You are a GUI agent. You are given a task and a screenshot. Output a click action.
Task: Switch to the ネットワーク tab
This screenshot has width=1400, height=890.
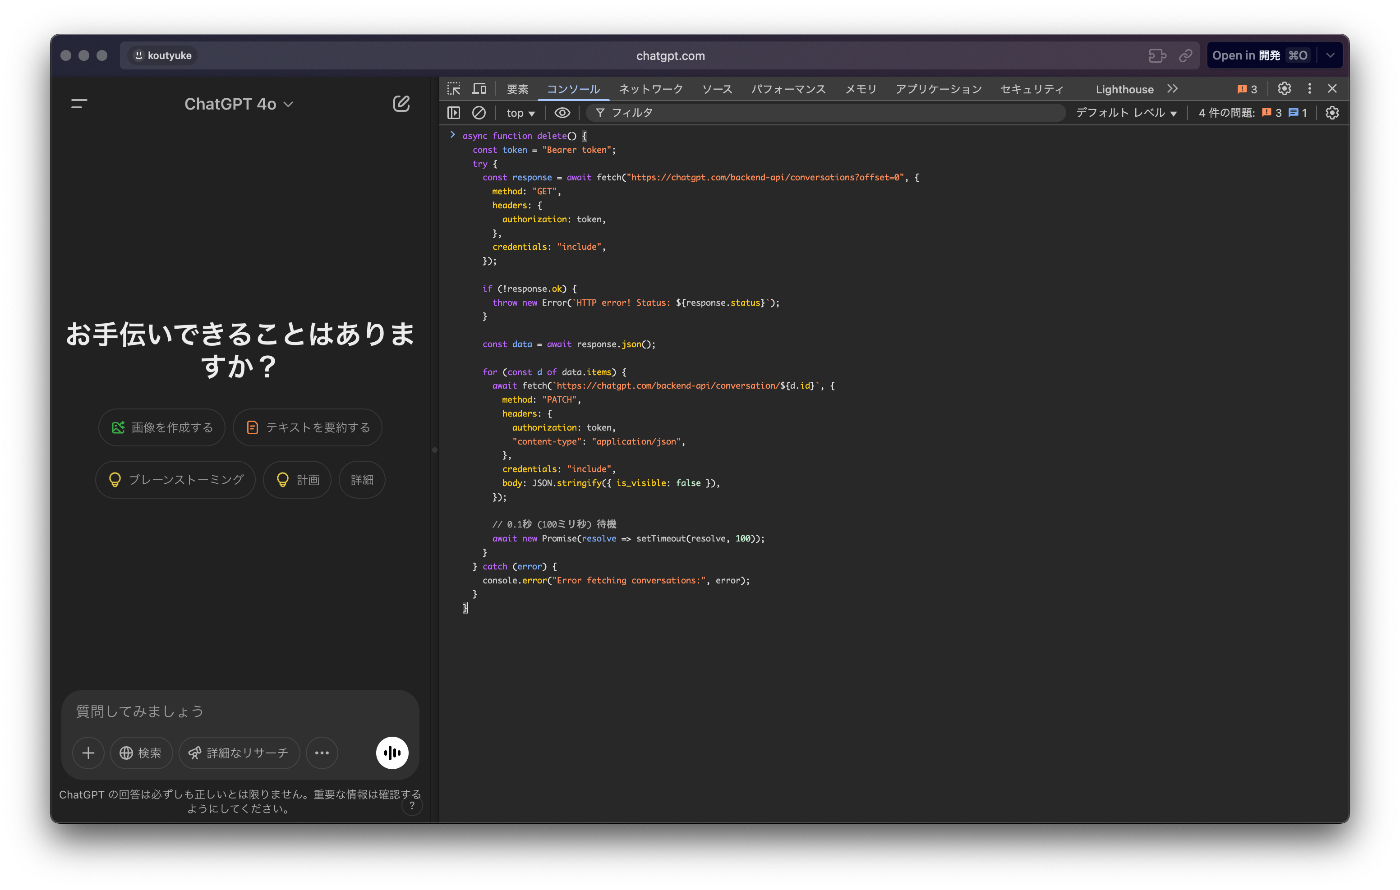[651, 89]
